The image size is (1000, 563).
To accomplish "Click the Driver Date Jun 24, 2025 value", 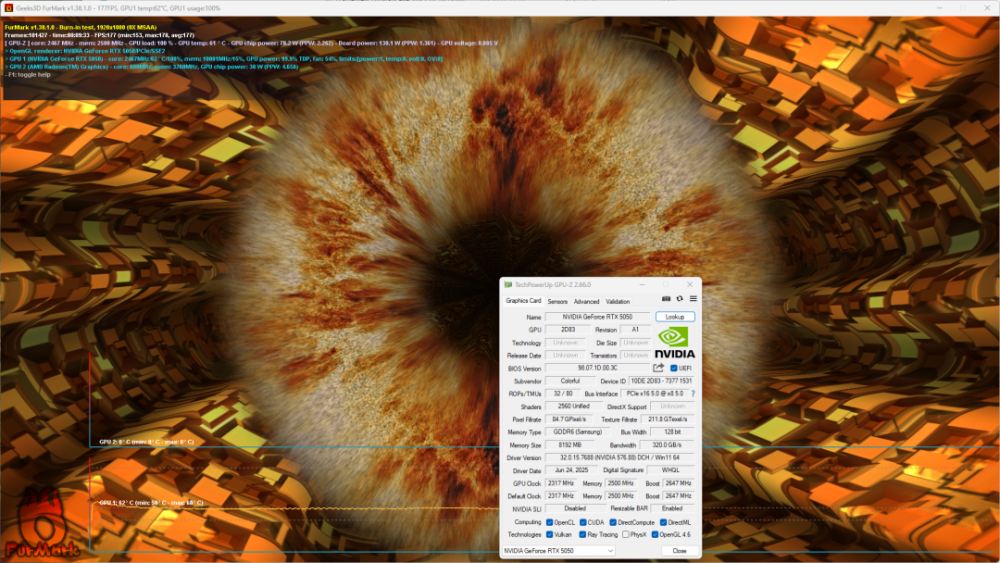I will 571,471.
